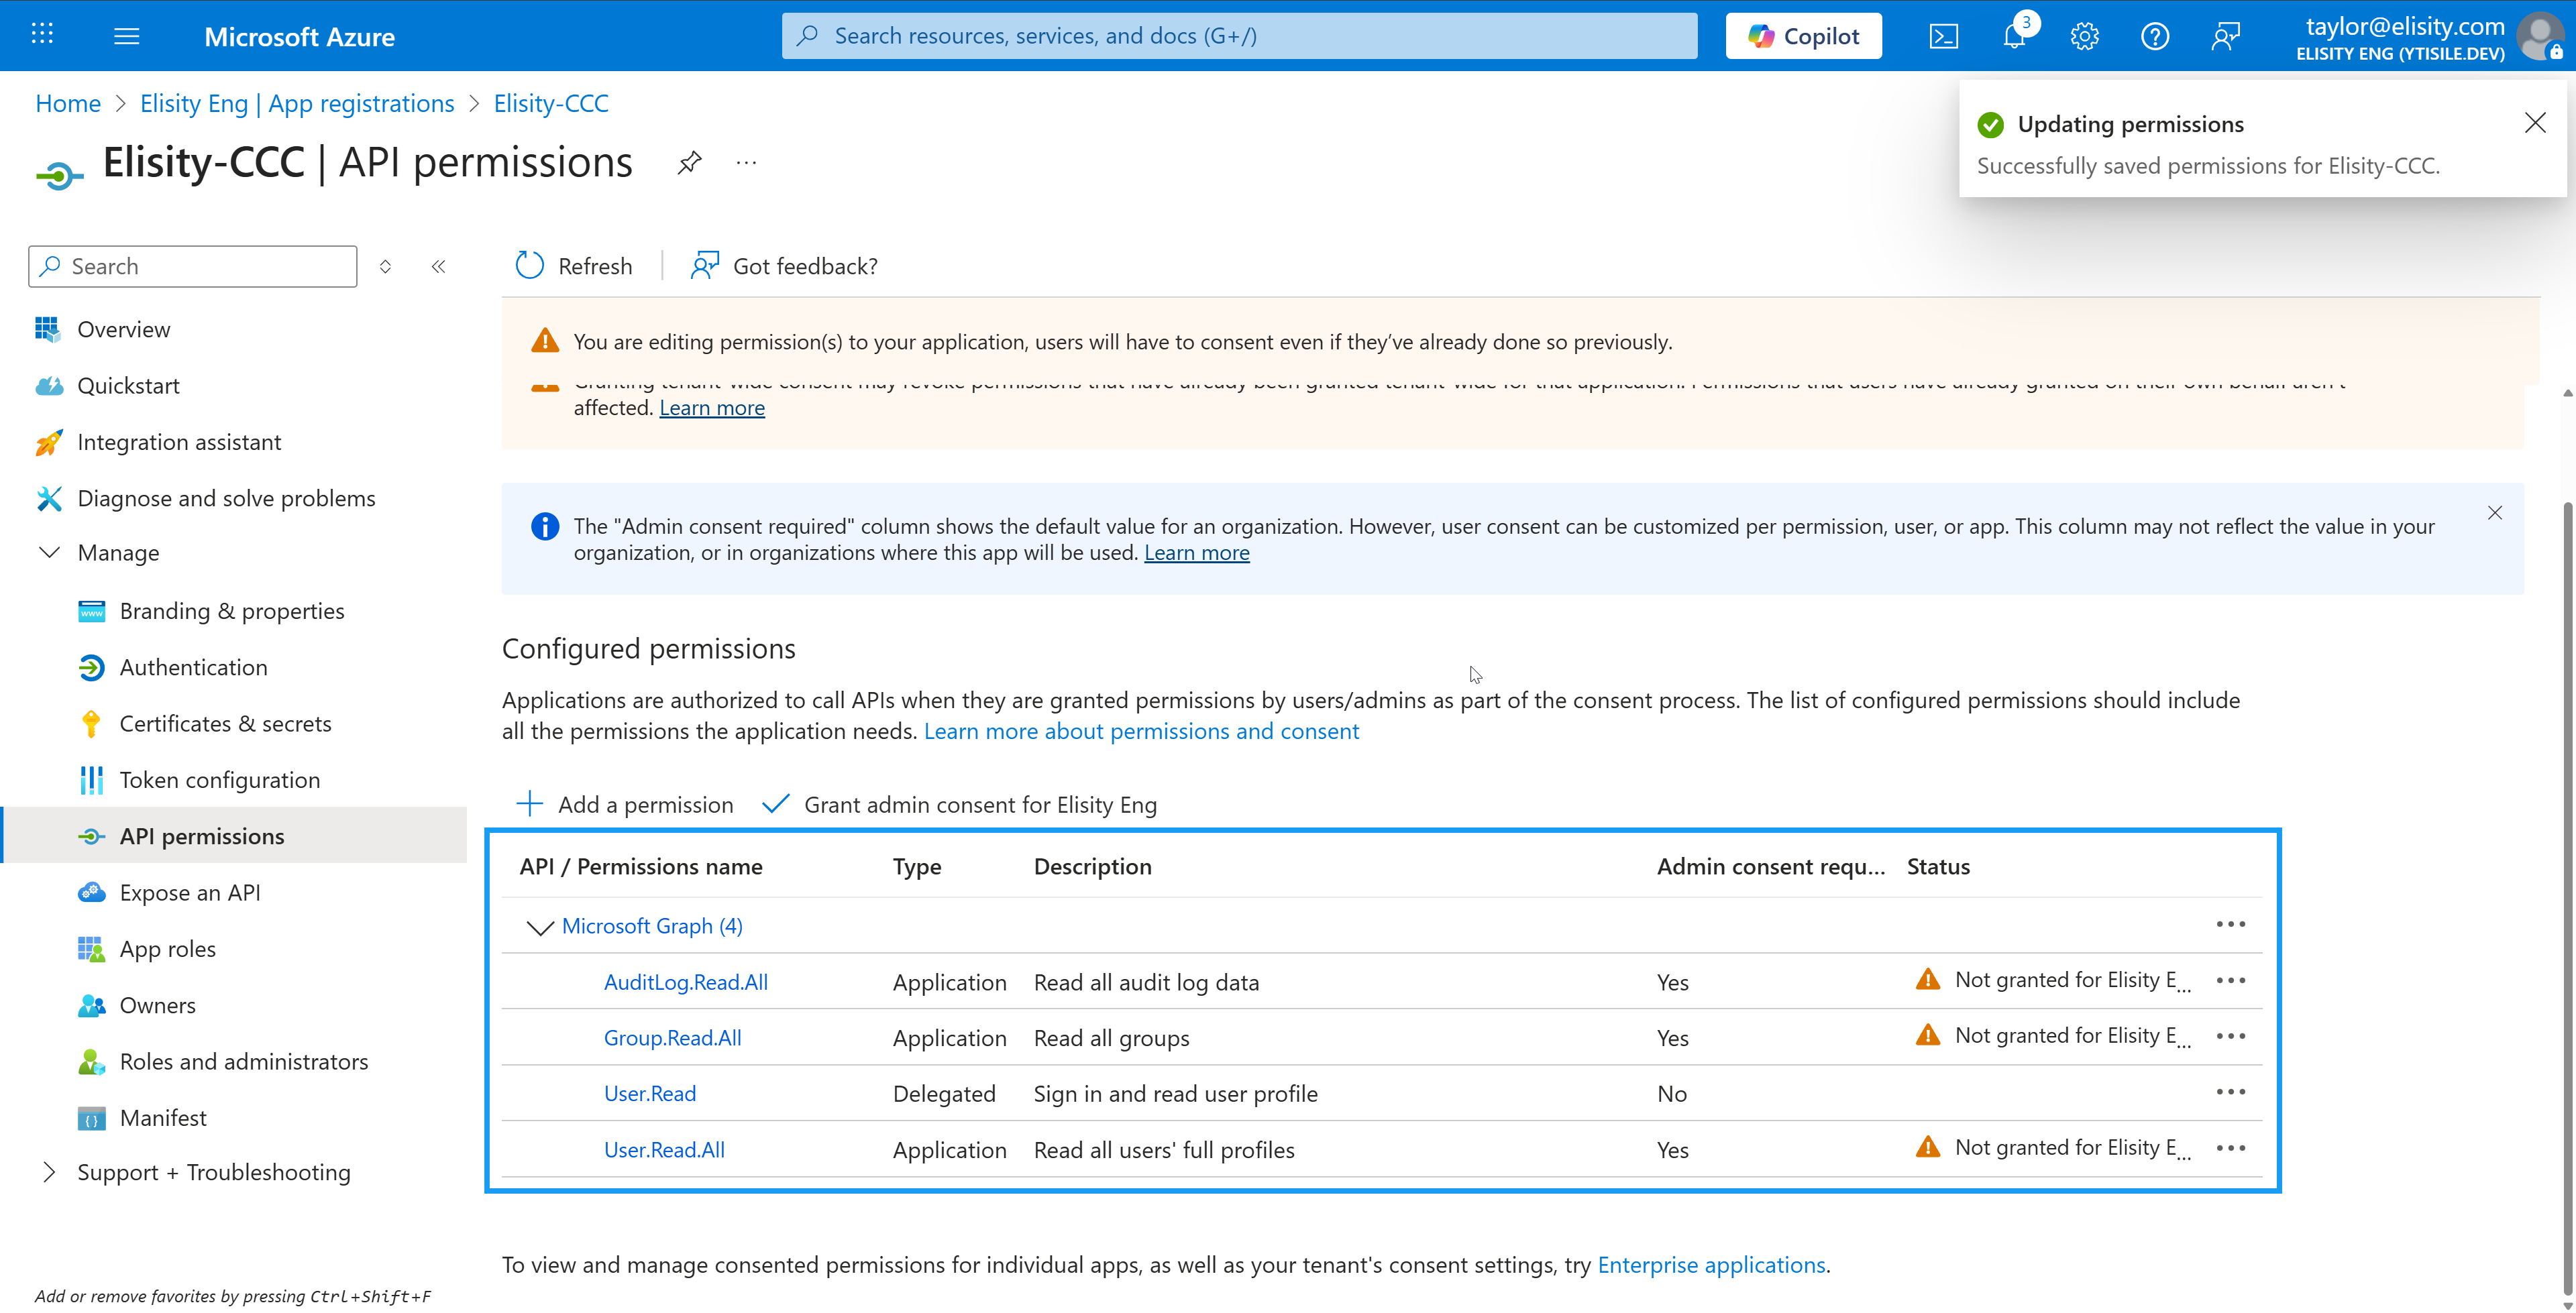Viewport: 2576px width, 1313px height.
Task: Open the AuditLog.Read.All permission link
Action: point(685,982)
